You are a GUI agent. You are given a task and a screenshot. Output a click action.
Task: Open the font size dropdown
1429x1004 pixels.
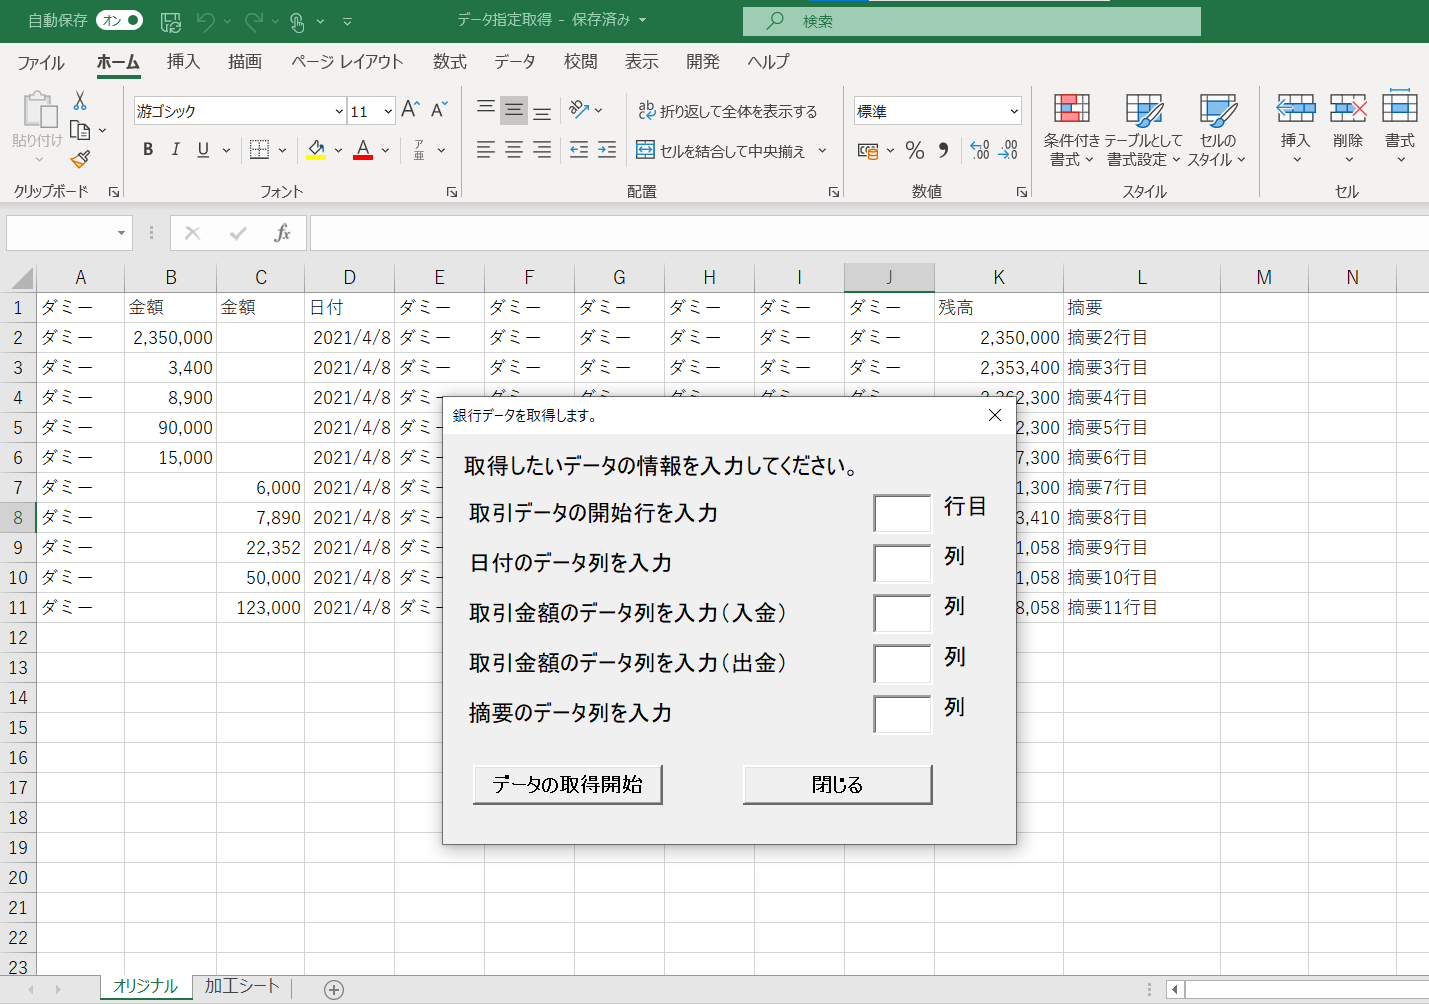tap(388, 111)
